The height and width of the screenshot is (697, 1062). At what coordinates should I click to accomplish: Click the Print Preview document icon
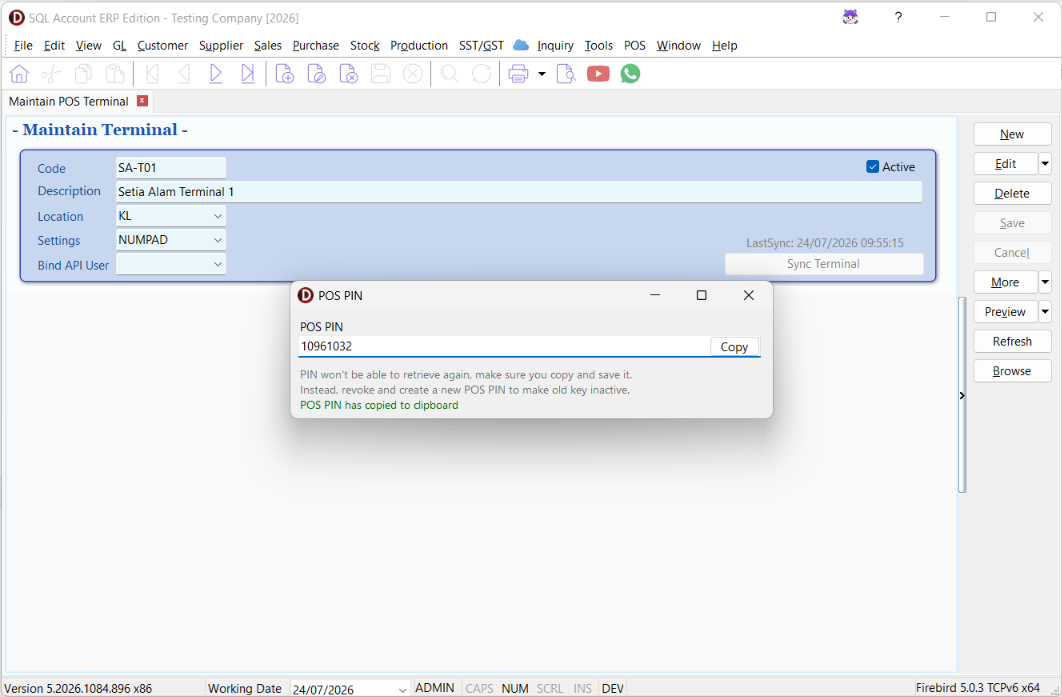click(x=566, y=74)
